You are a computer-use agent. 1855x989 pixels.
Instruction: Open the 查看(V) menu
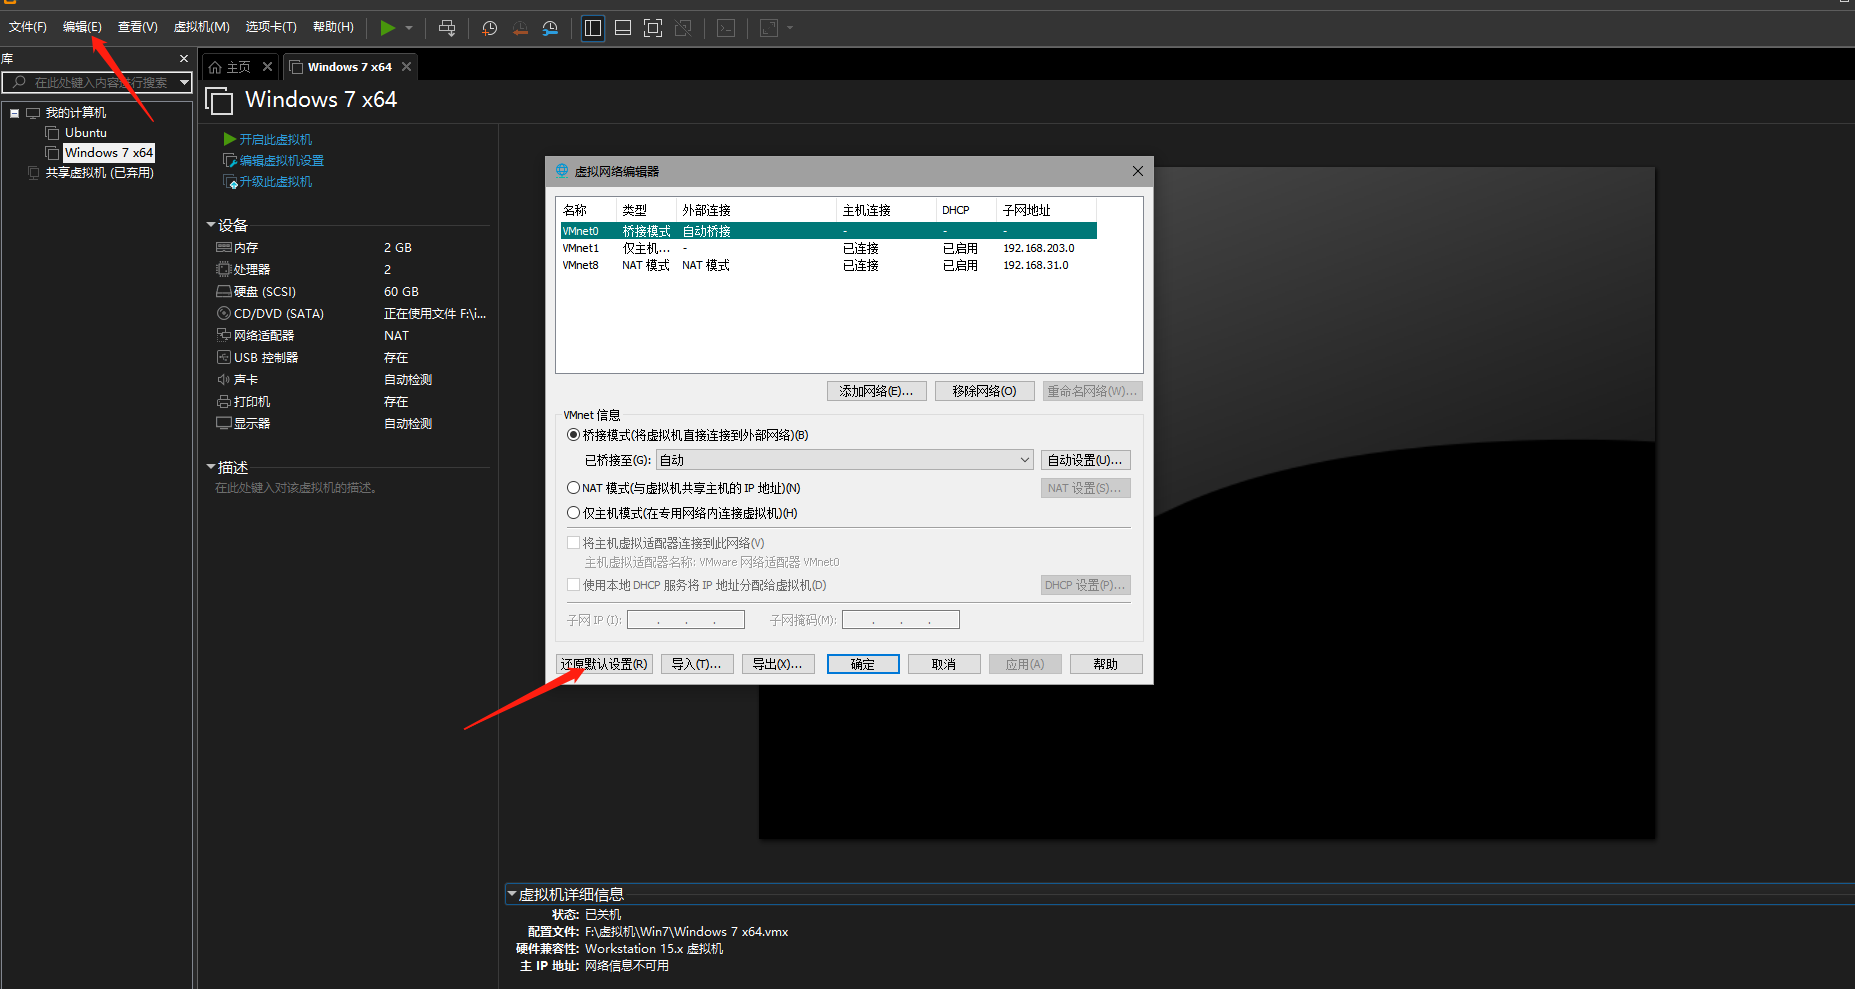138,27
